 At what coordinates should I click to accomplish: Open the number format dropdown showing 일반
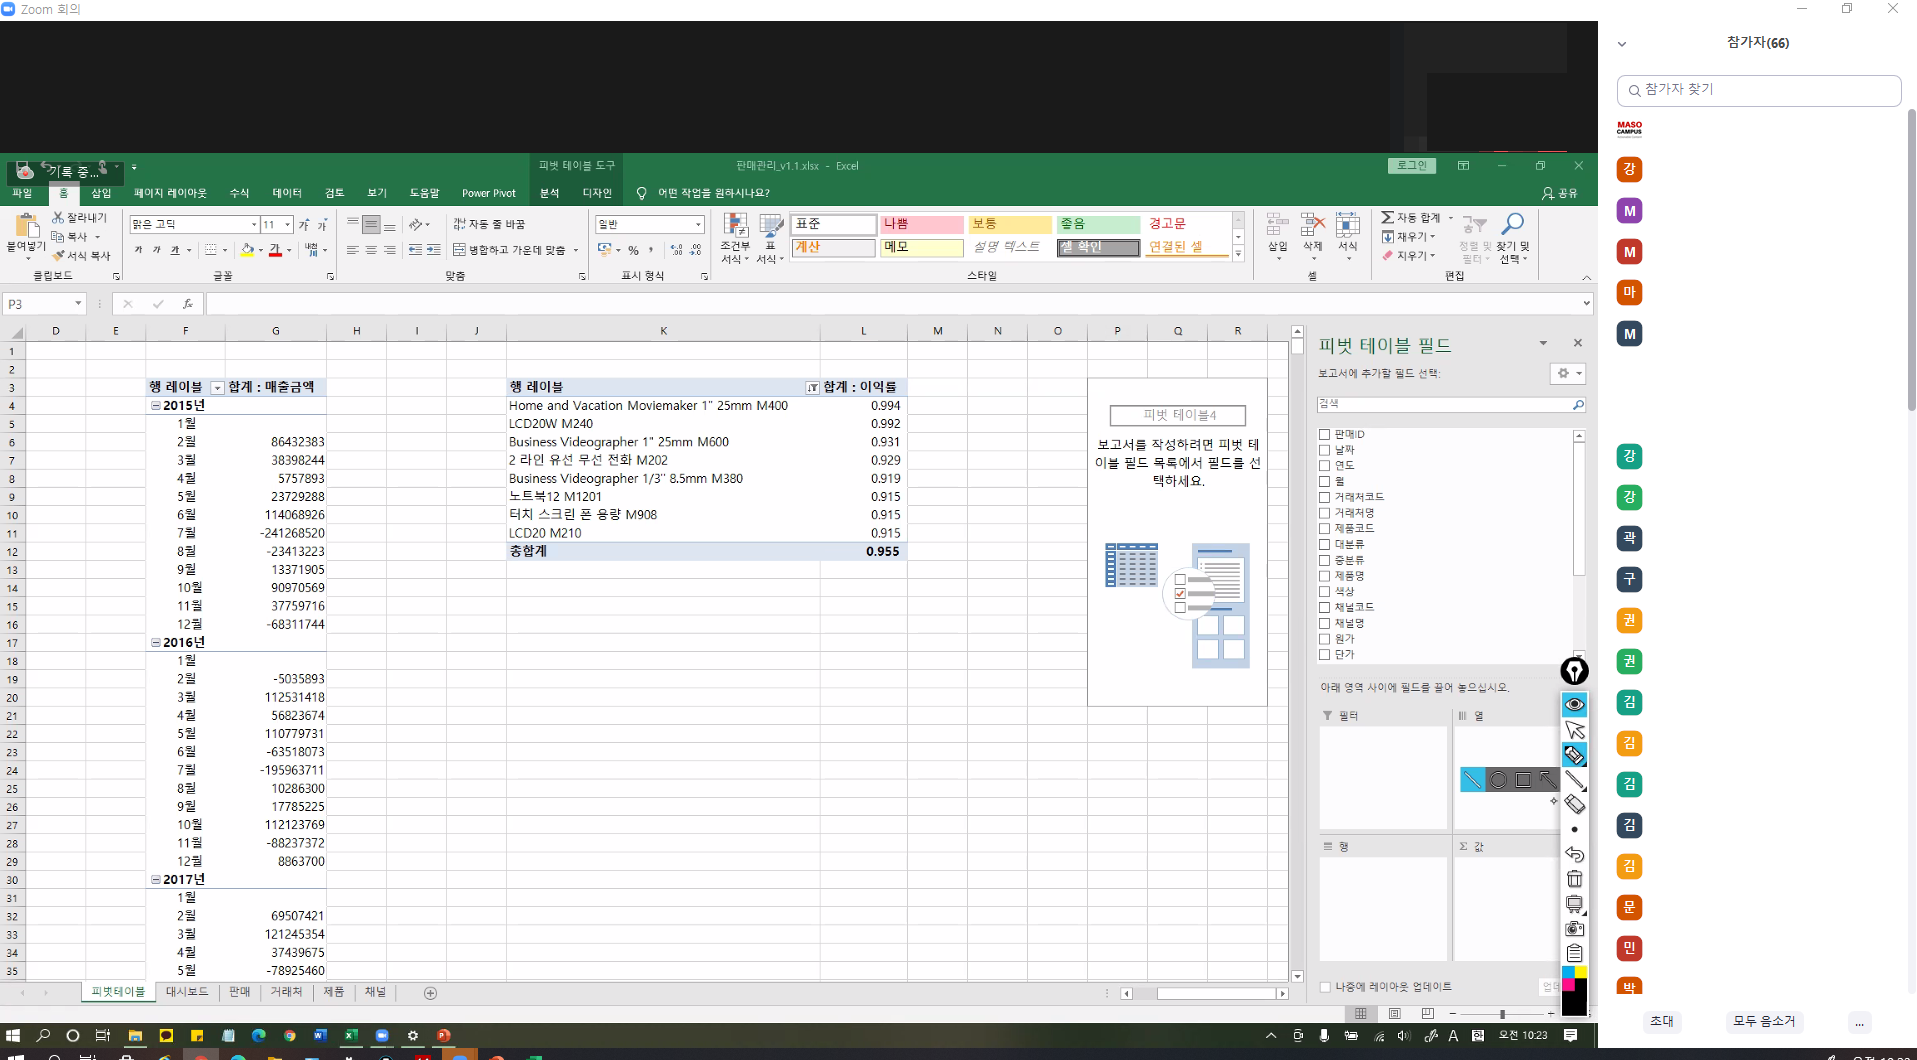click(x=698, y=225)
